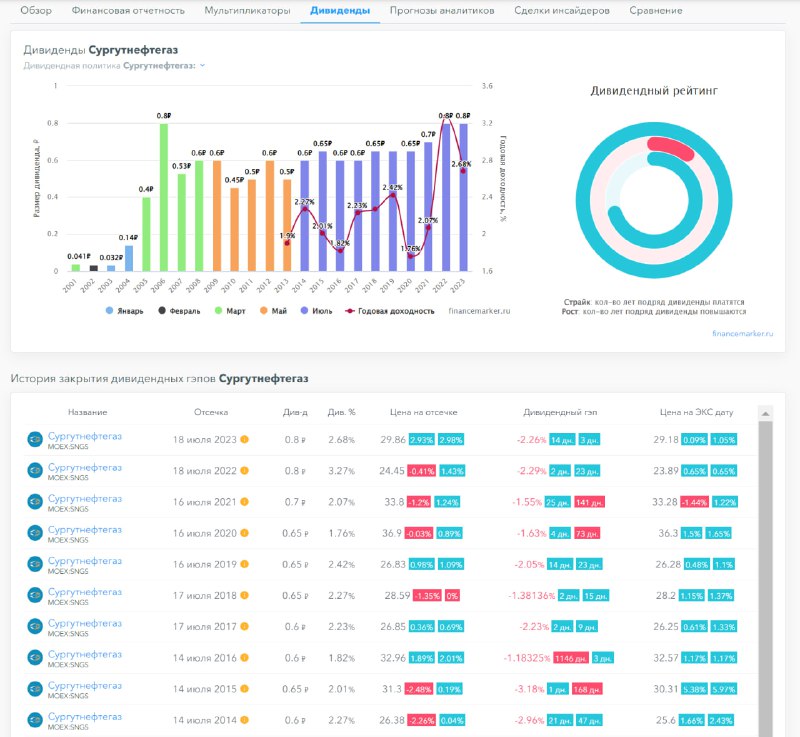Toggle the Январь series in chart legend

[x=124, y=311]
